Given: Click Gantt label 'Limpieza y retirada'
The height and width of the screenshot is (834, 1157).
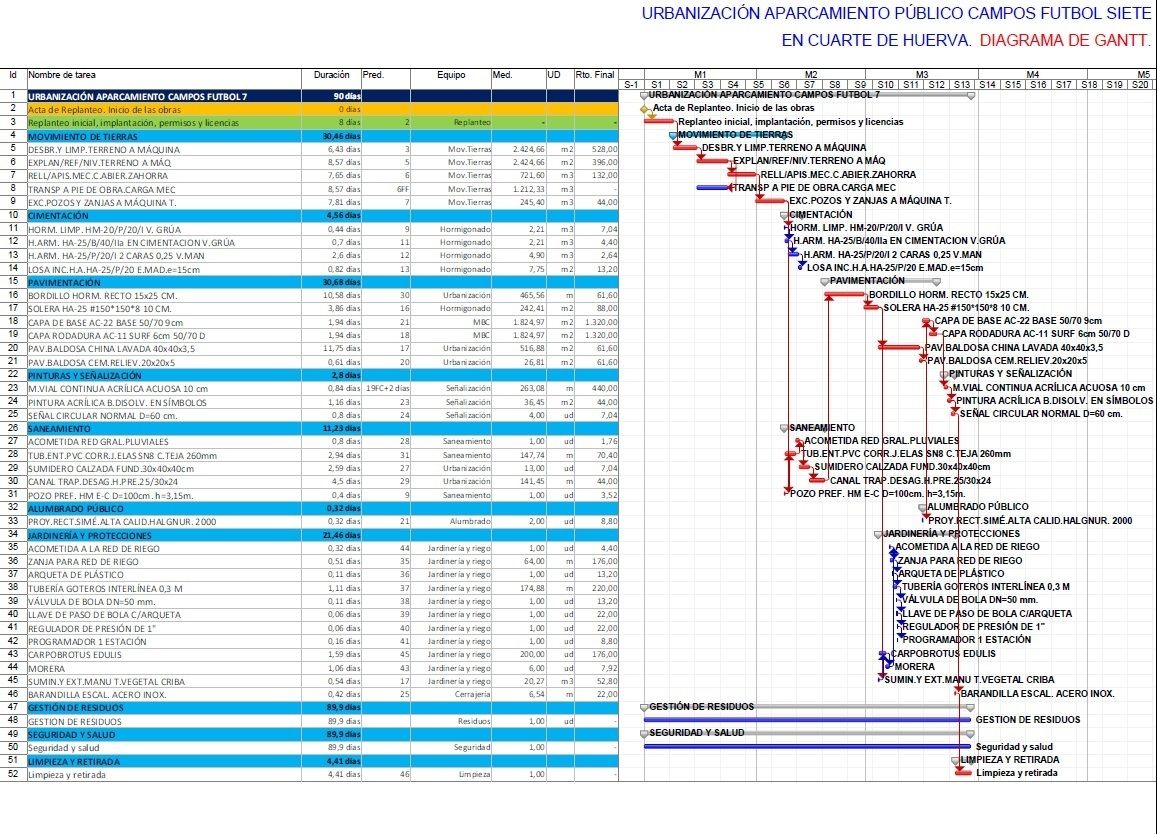Looking at the screenshot, I should 1017,773.
